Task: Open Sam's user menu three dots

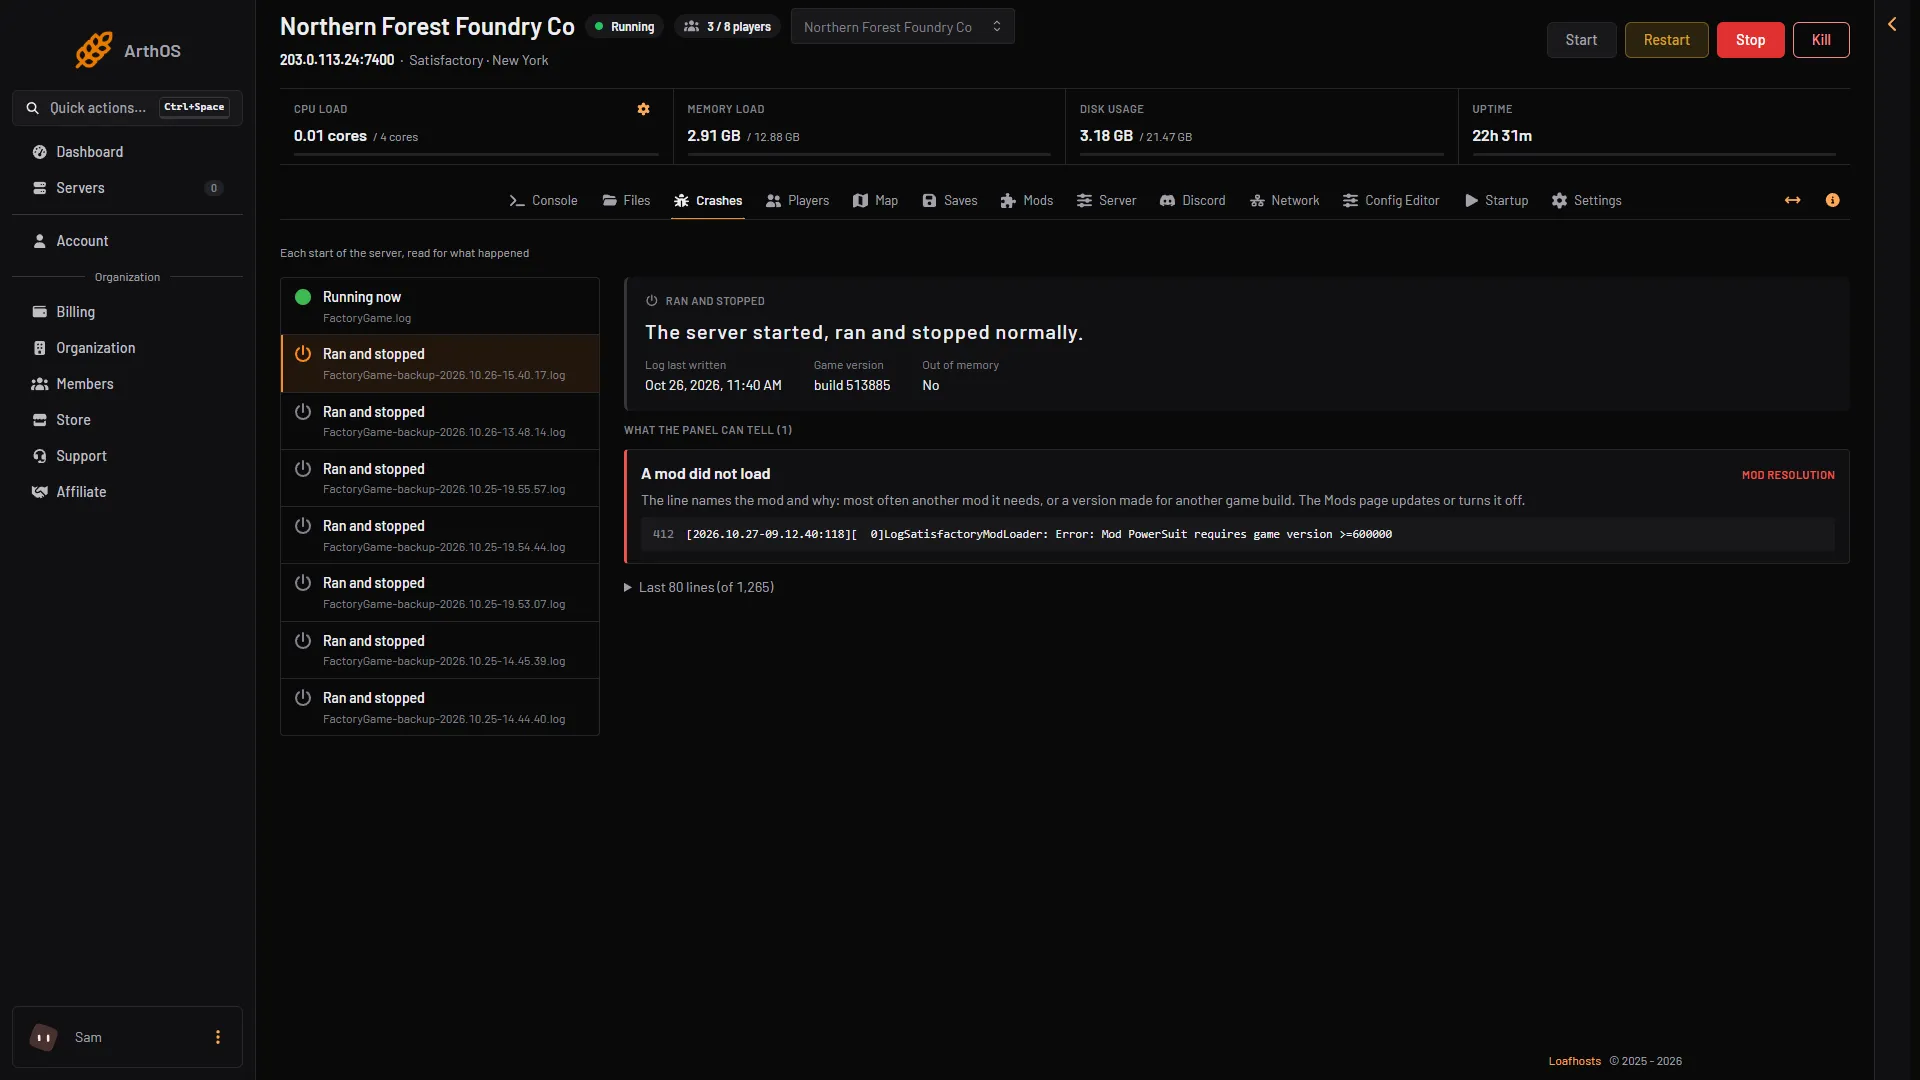Action: (218, 1038)
